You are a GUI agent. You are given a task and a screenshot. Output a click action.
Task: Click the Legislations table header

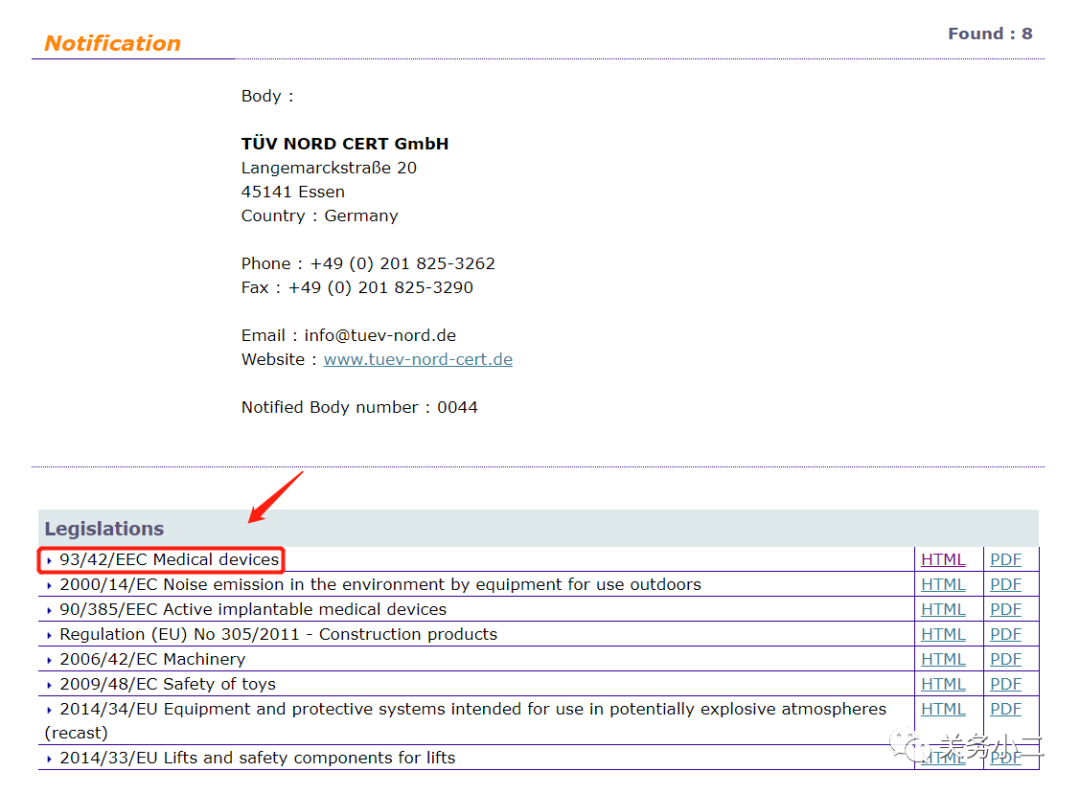(538, 528)
